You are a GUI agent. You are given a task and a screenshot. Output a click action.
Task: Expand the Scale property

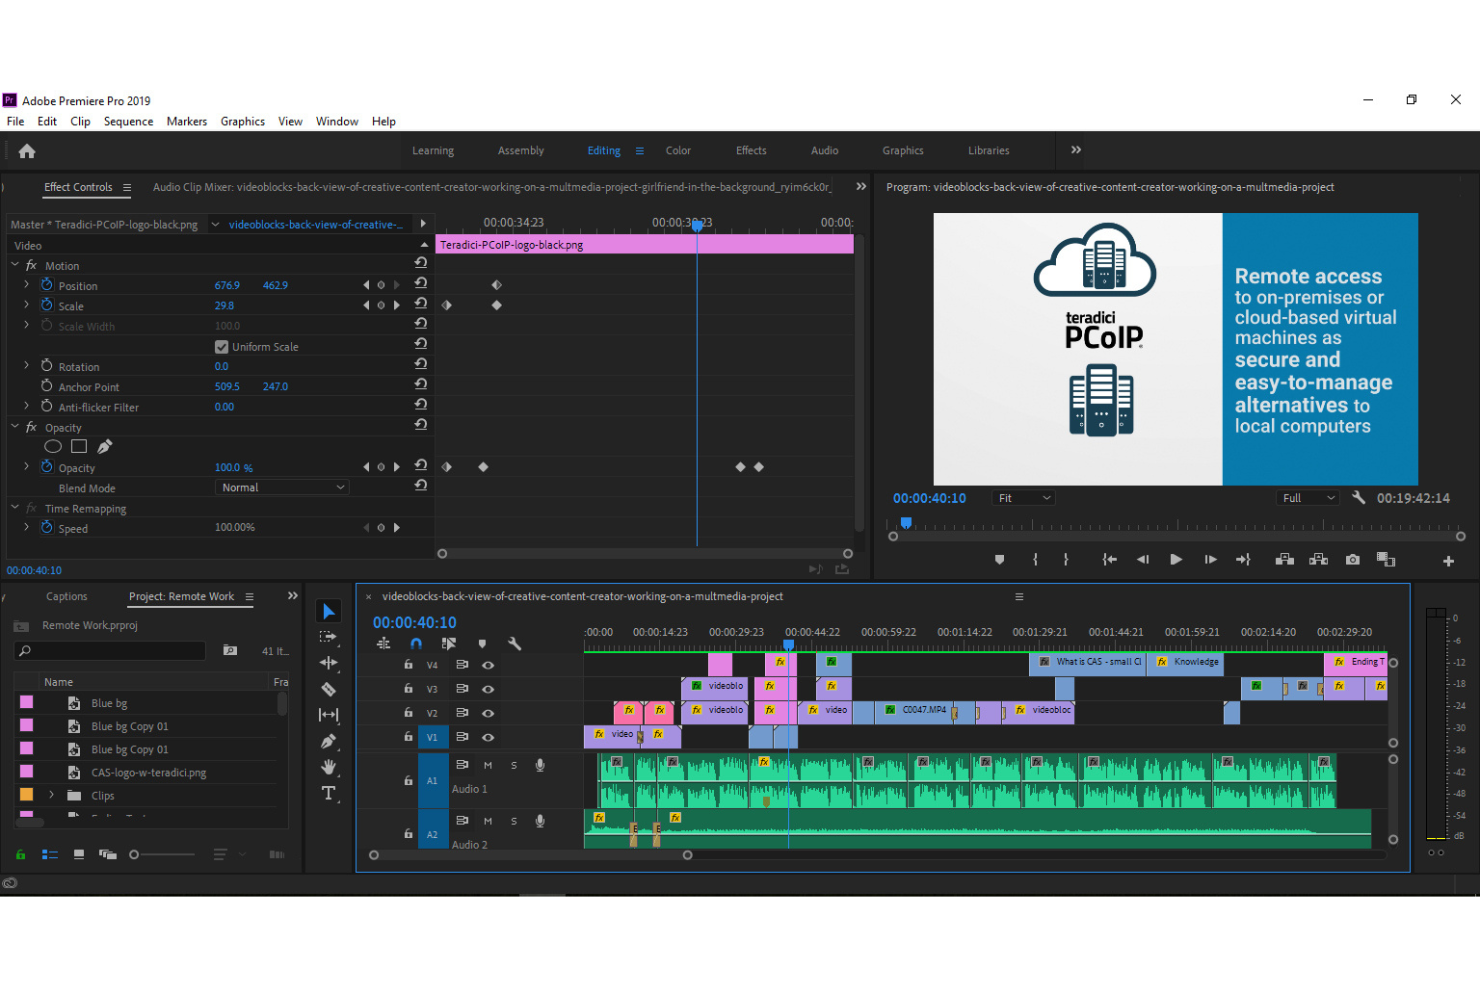click(26, 304)
